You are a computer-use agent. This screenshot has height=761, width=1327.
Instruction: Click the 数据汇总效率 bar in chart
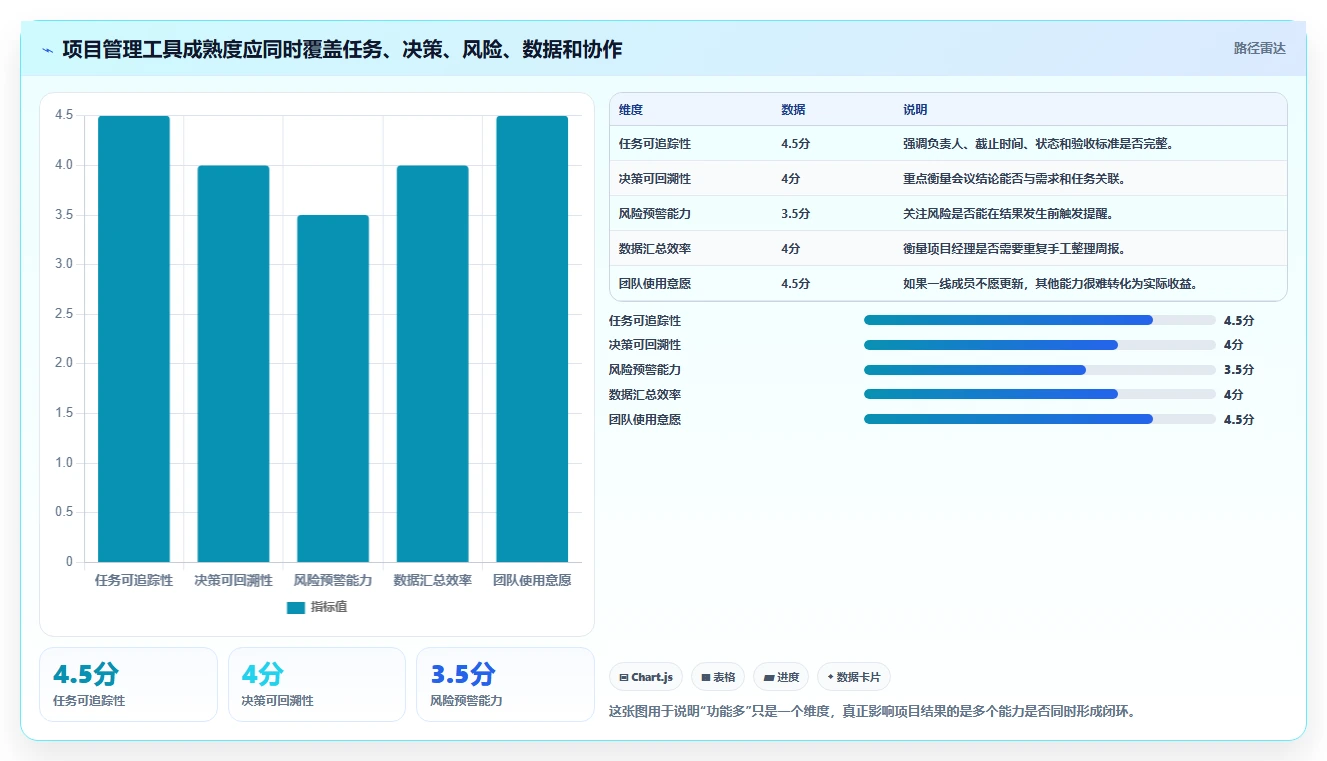(432, 364)
